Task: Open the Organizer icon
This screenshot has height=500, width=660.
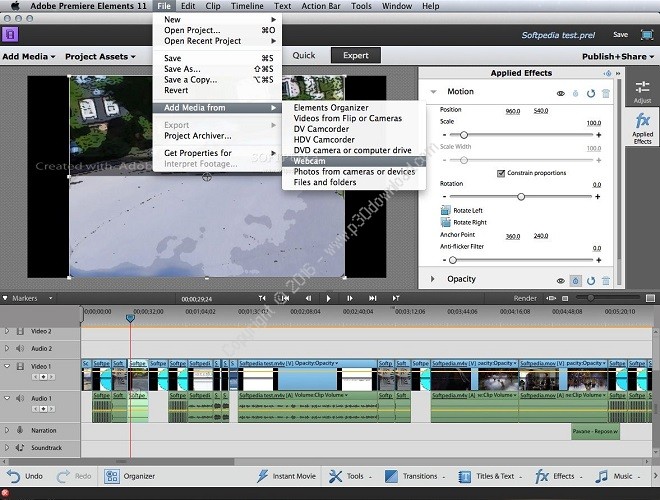Action: coord(112,476)
